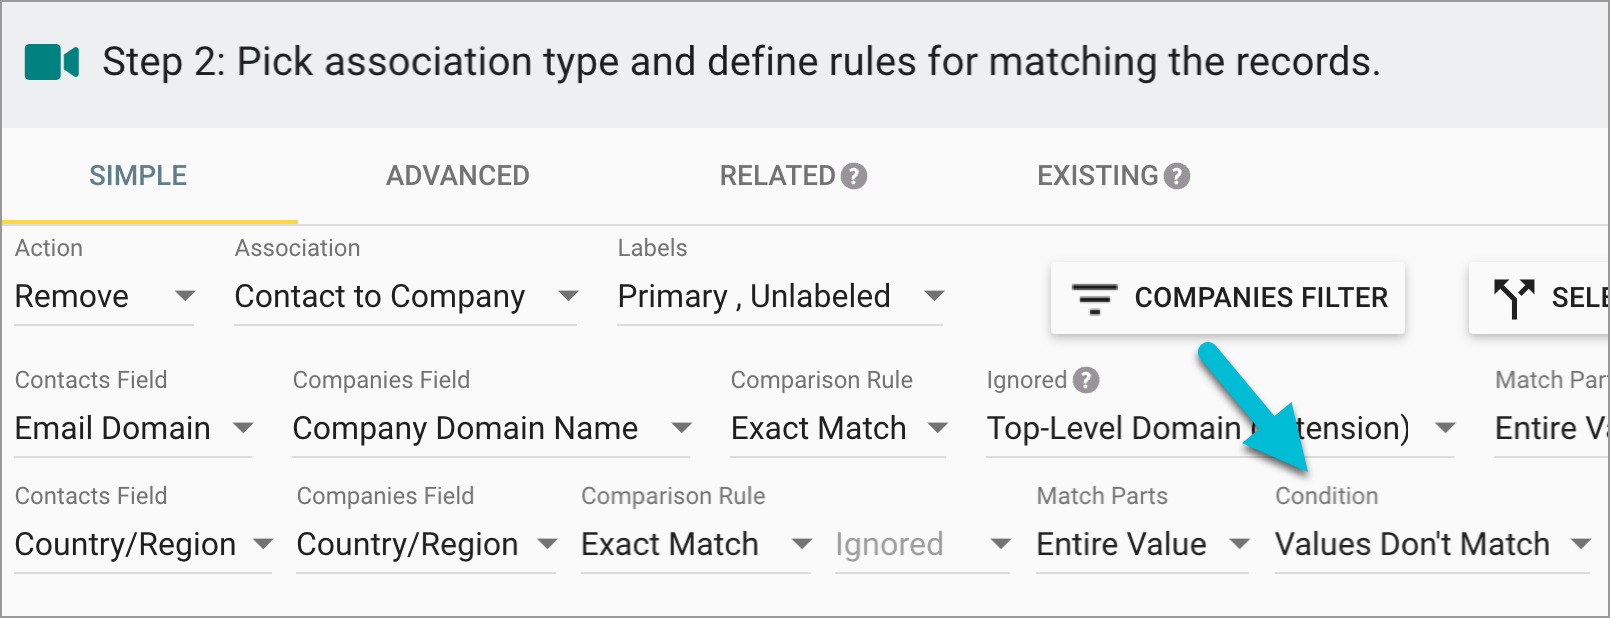Click help icon next to RELATED tab
The height and width of the screenshot is (618, 1610).
pyautogui.click(x=854, y=176)
